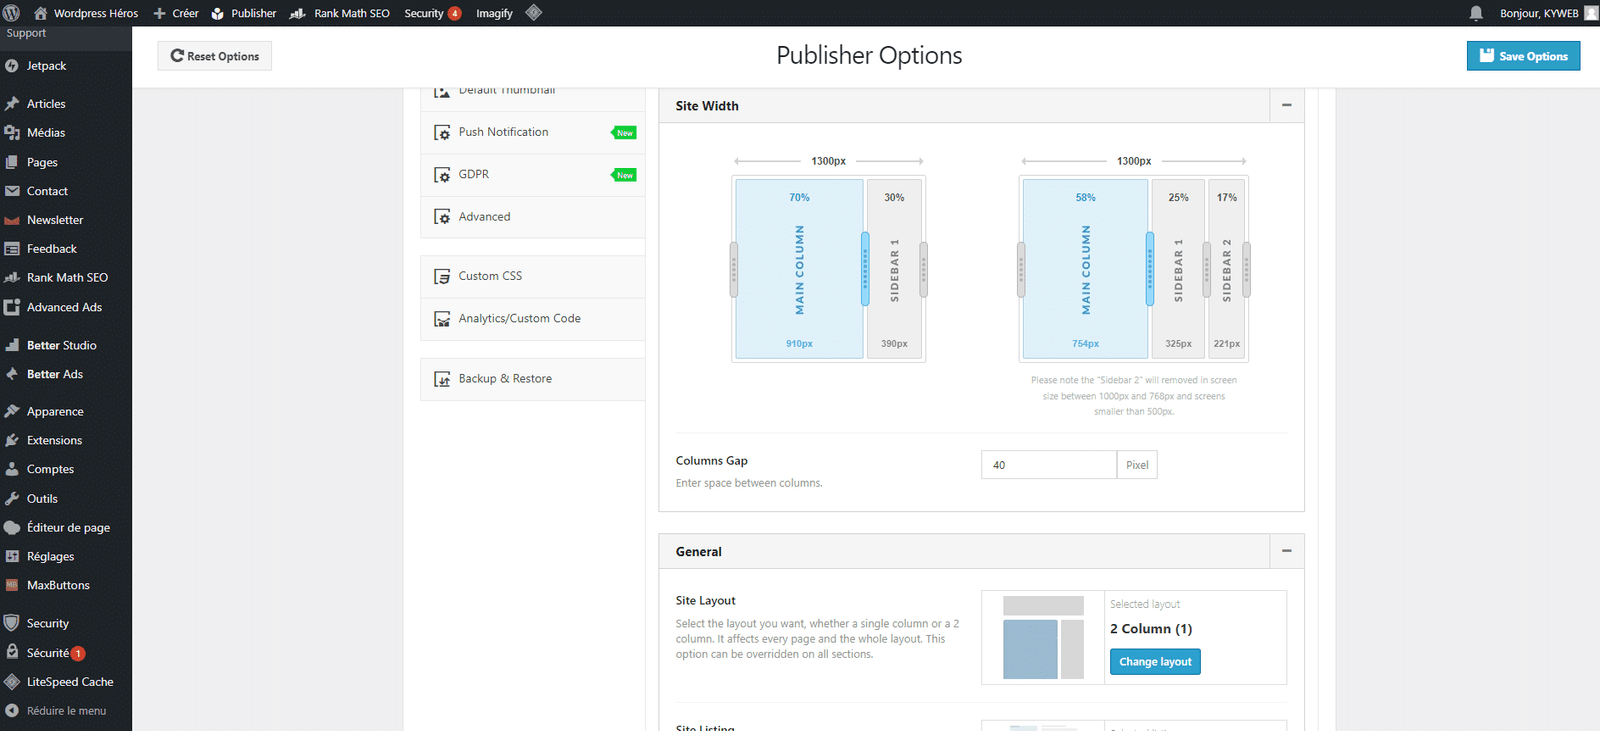The image size is (1600, 731).
Task: Click the Save Options button
Action: (1523, 56)
